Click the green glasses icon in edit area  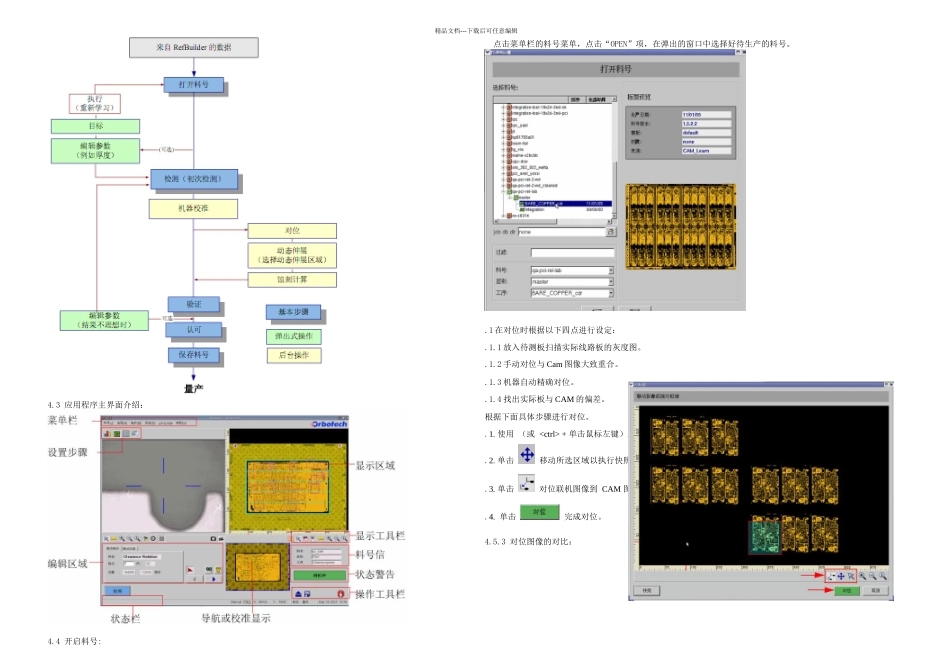(209, 570)
